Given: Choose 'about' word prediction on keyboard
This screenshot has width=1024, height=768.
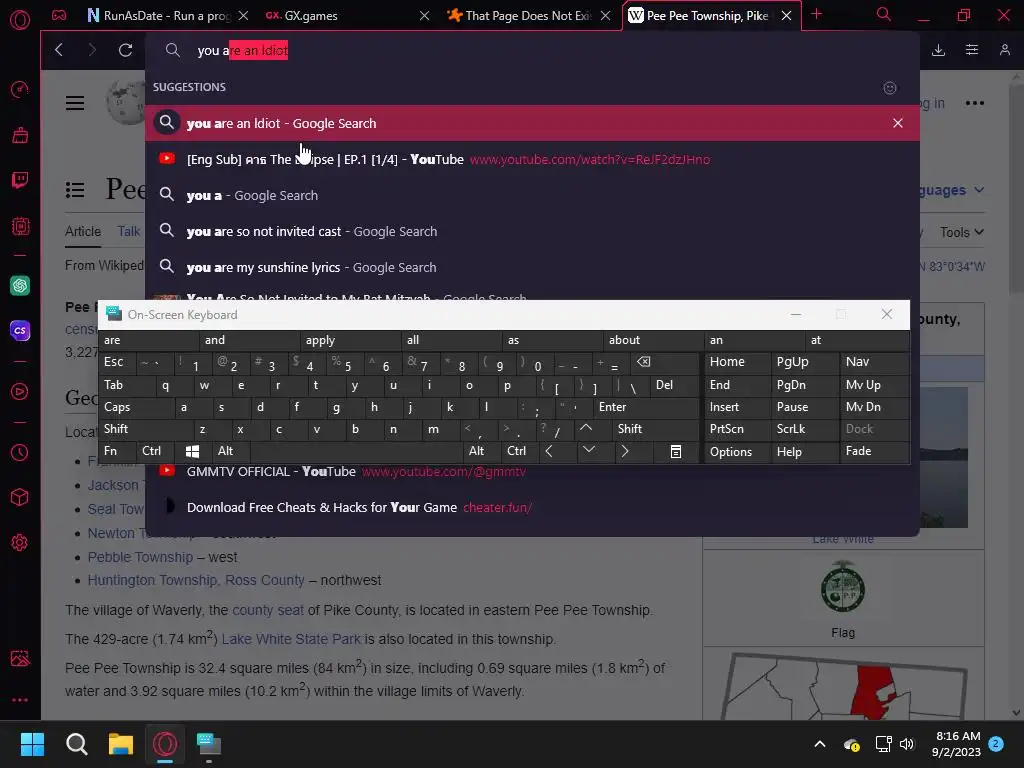Looking at the screenshot, I should coord(653,340).
